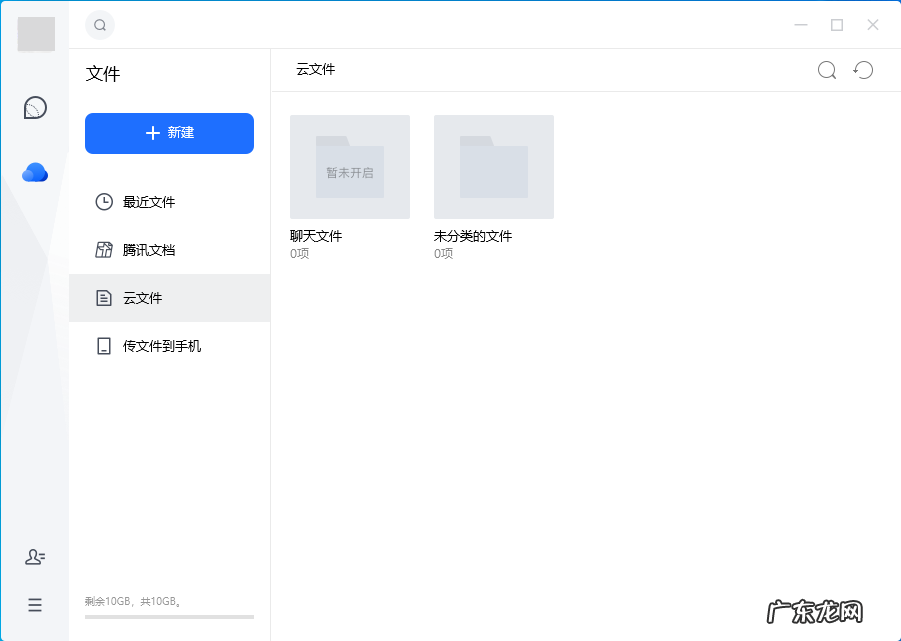Select 传文件到手机 in the sidebar

161,345
